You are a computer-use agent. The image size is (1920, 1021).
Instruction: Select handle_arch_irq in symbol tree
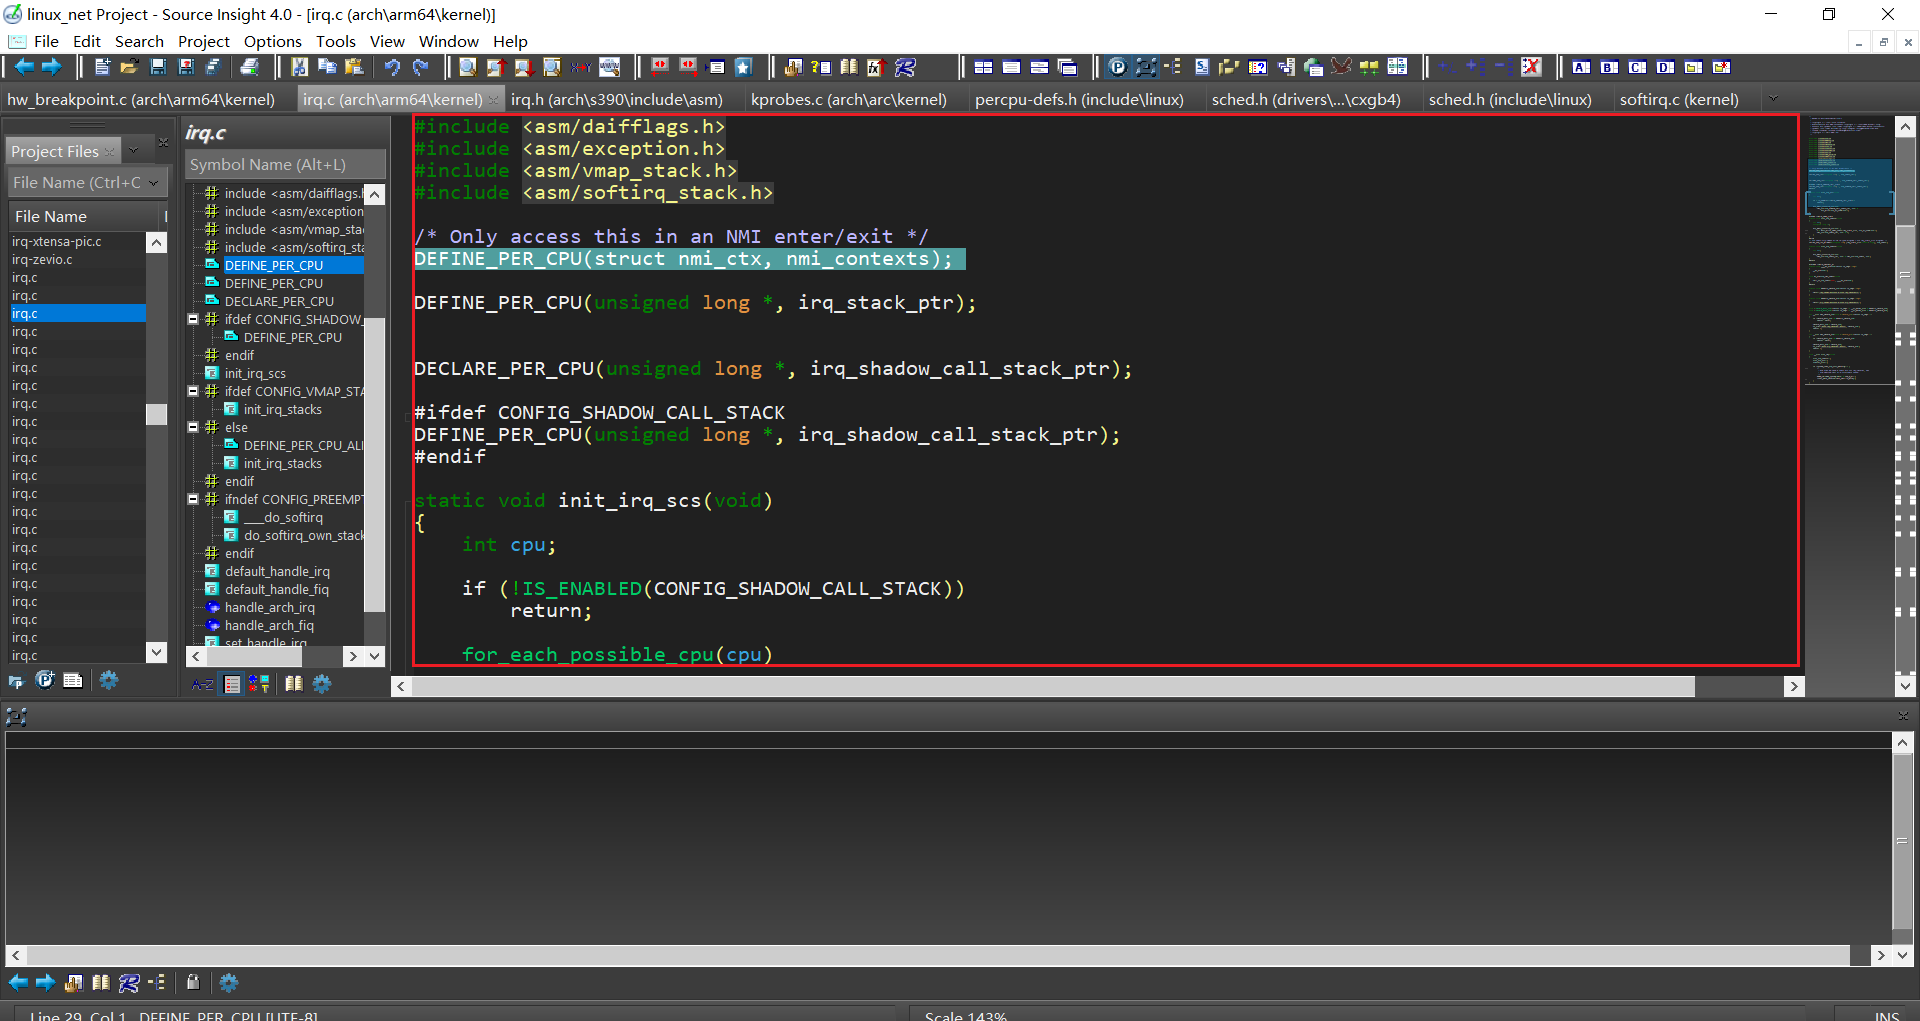point(269,608)
